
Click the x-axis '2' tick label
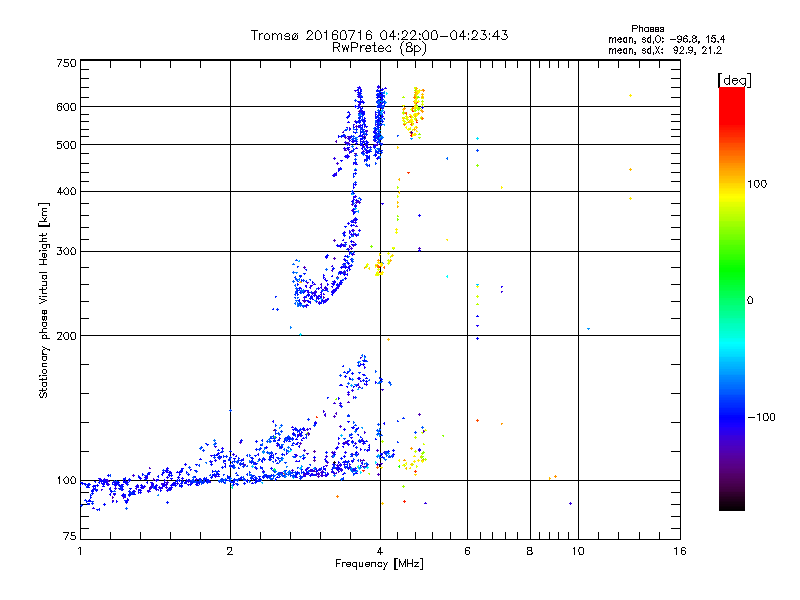click(230, 551)
